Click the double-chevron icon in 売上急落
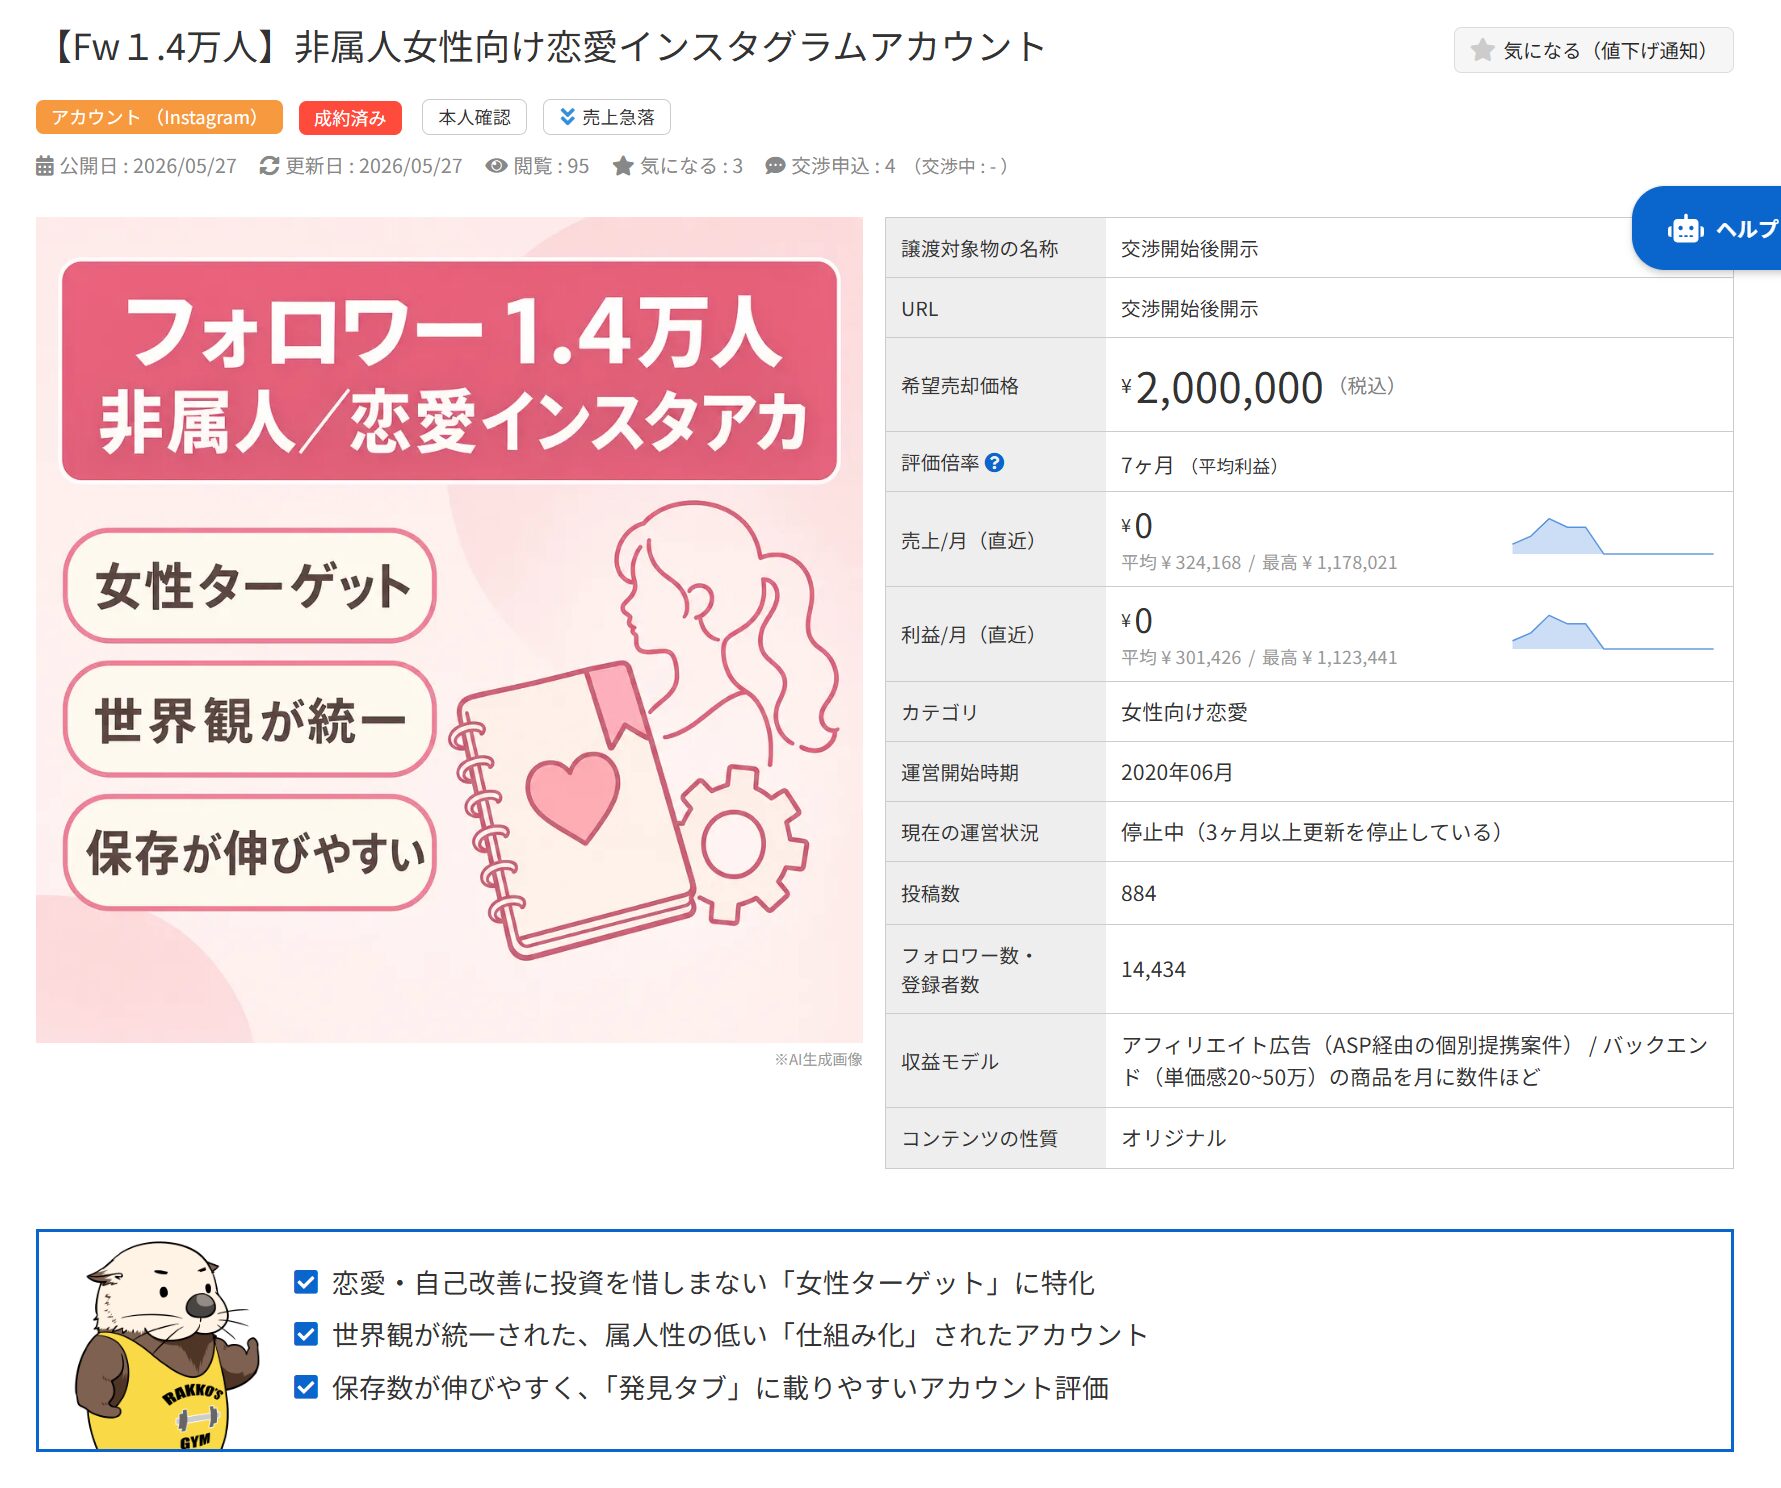The width and height of the screenshot is (1781, 1488). (567, 117)
